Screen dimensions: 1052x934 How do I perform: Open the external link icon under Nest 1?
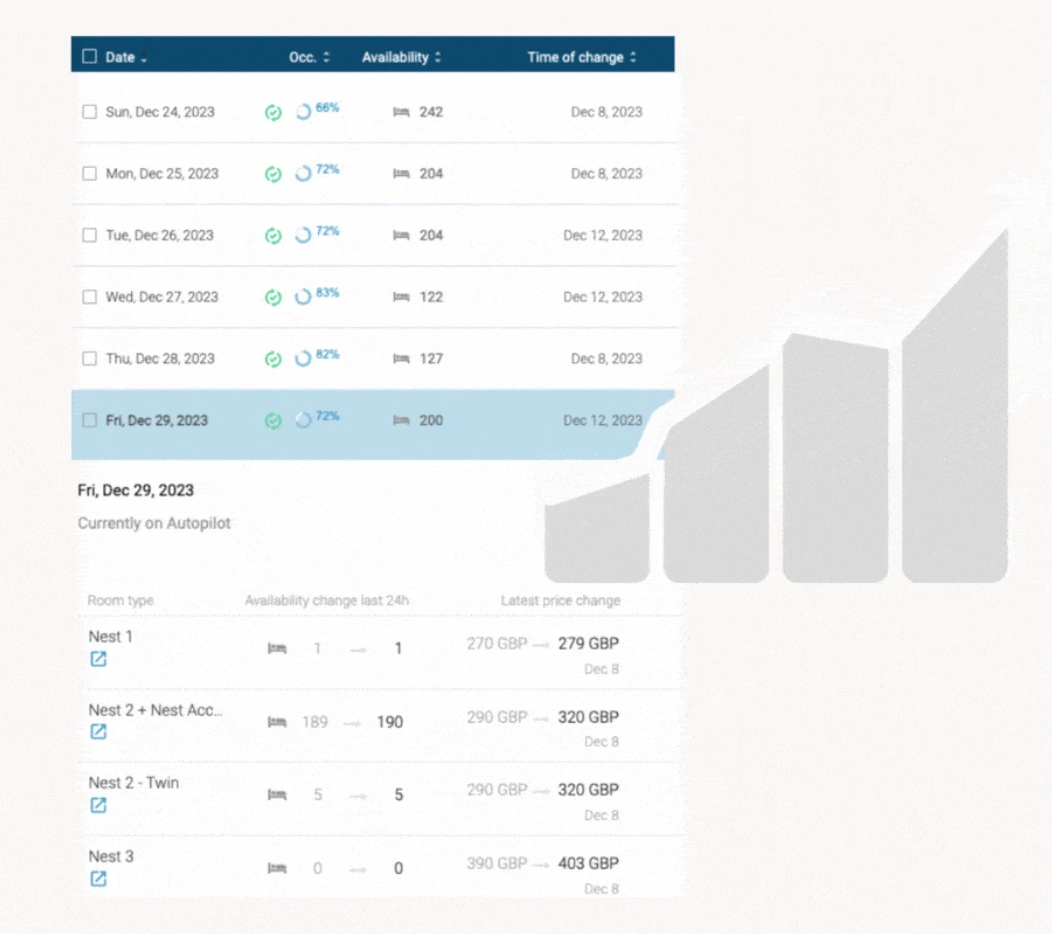pos(98,659)
